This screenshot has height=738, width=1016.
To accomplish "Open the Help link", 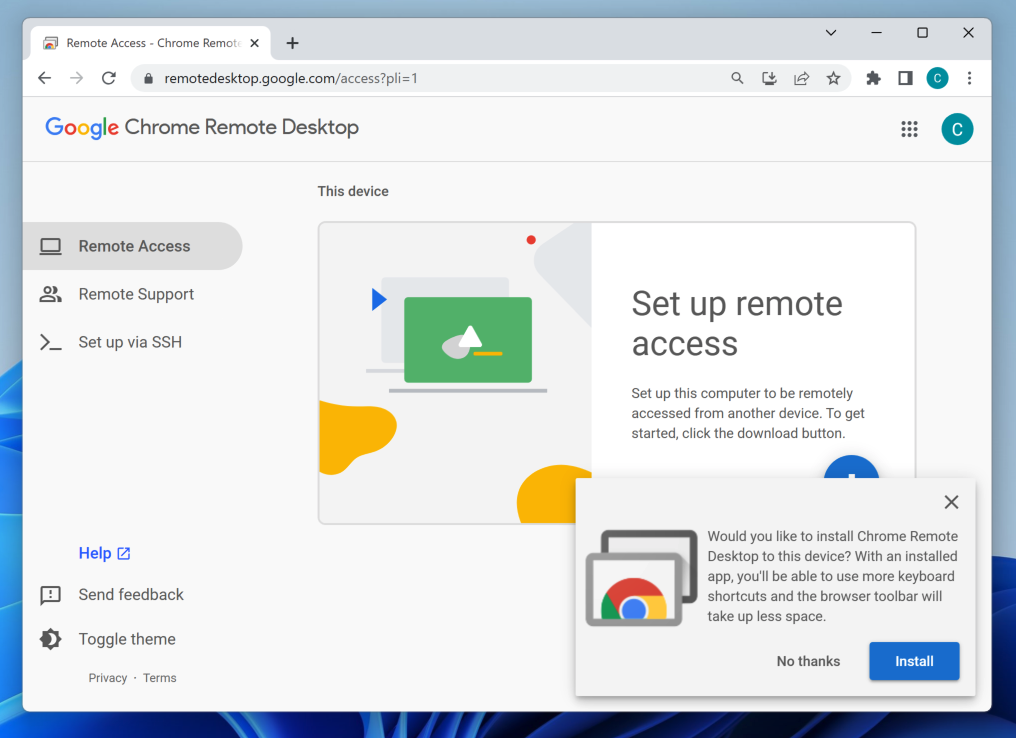I will (104, 553).
